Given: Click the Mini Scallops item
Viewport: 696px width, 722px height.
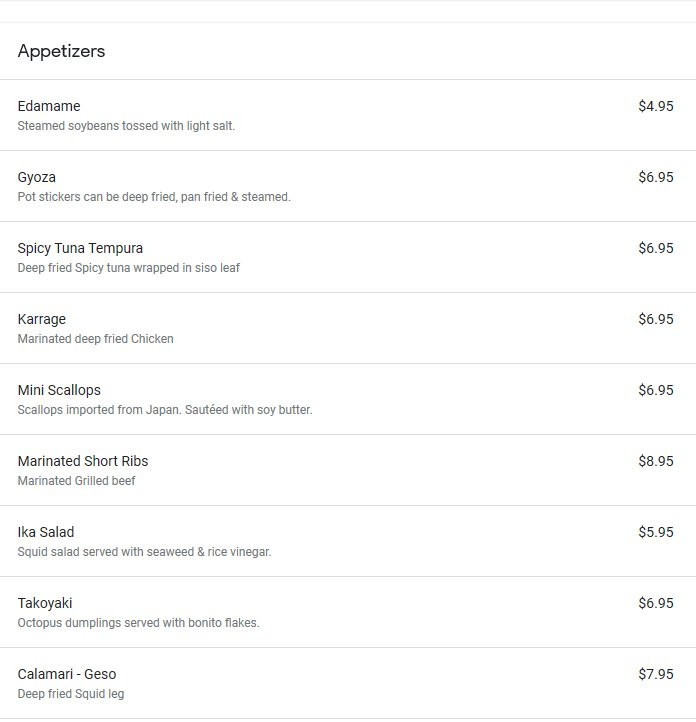Looking at the screenshot, I should pyautogui.click(x=348, y=399).
